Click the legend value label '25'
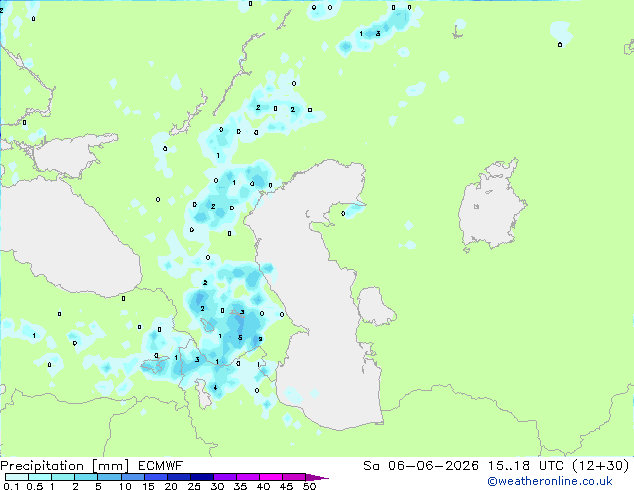The width and height of the screenshot is (634, 490). 194,486
